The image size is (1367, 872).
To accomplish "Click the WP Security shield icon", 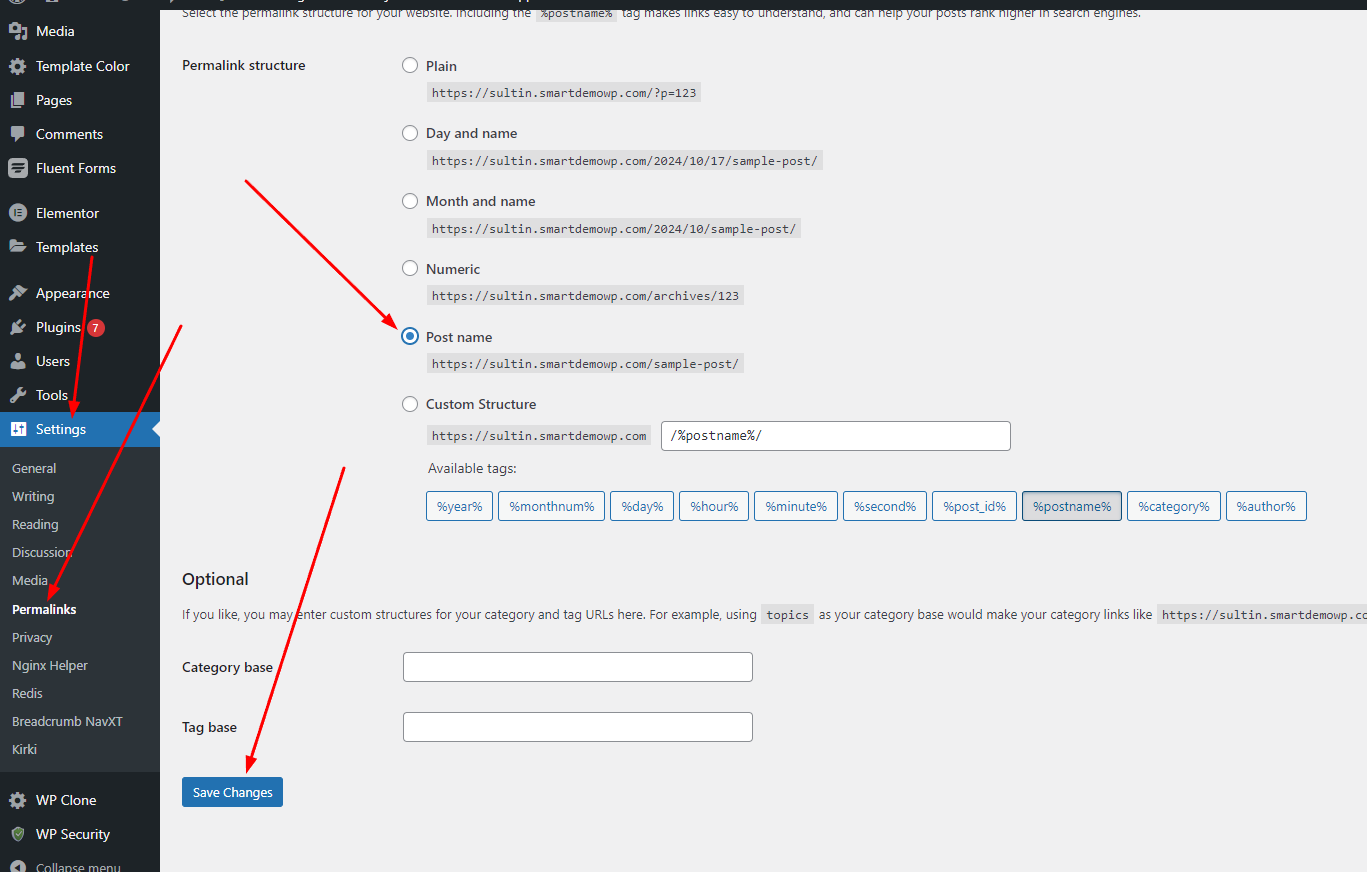I will point(18,834).
